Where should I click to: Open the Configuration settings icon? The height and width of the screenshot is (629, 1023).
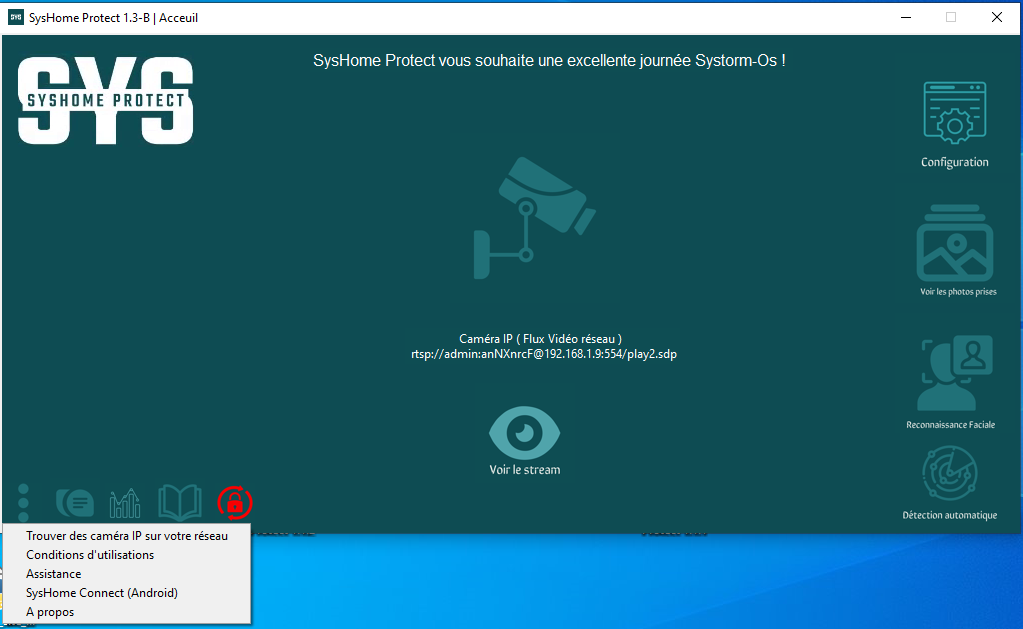coord(954,113)
